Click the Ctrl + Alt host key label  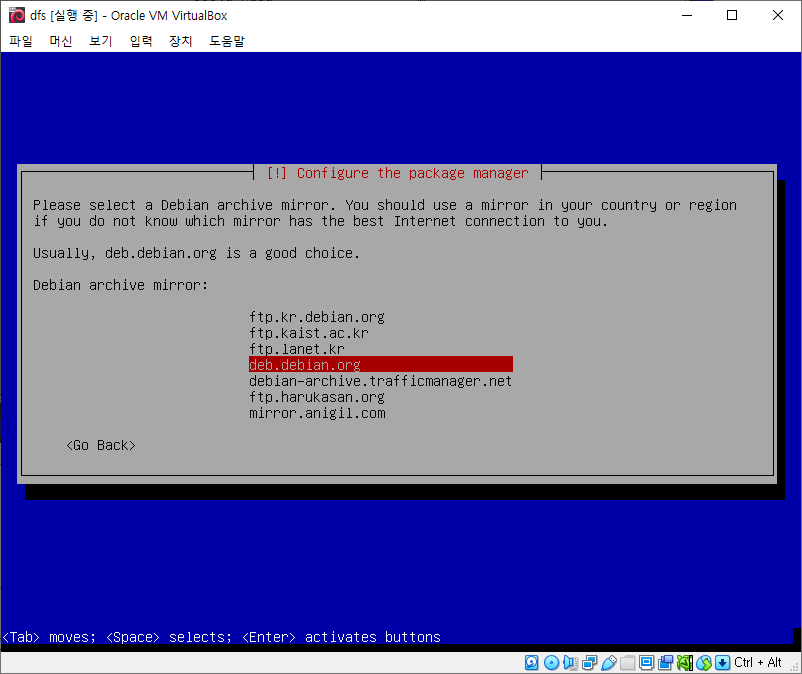[758, 663]
